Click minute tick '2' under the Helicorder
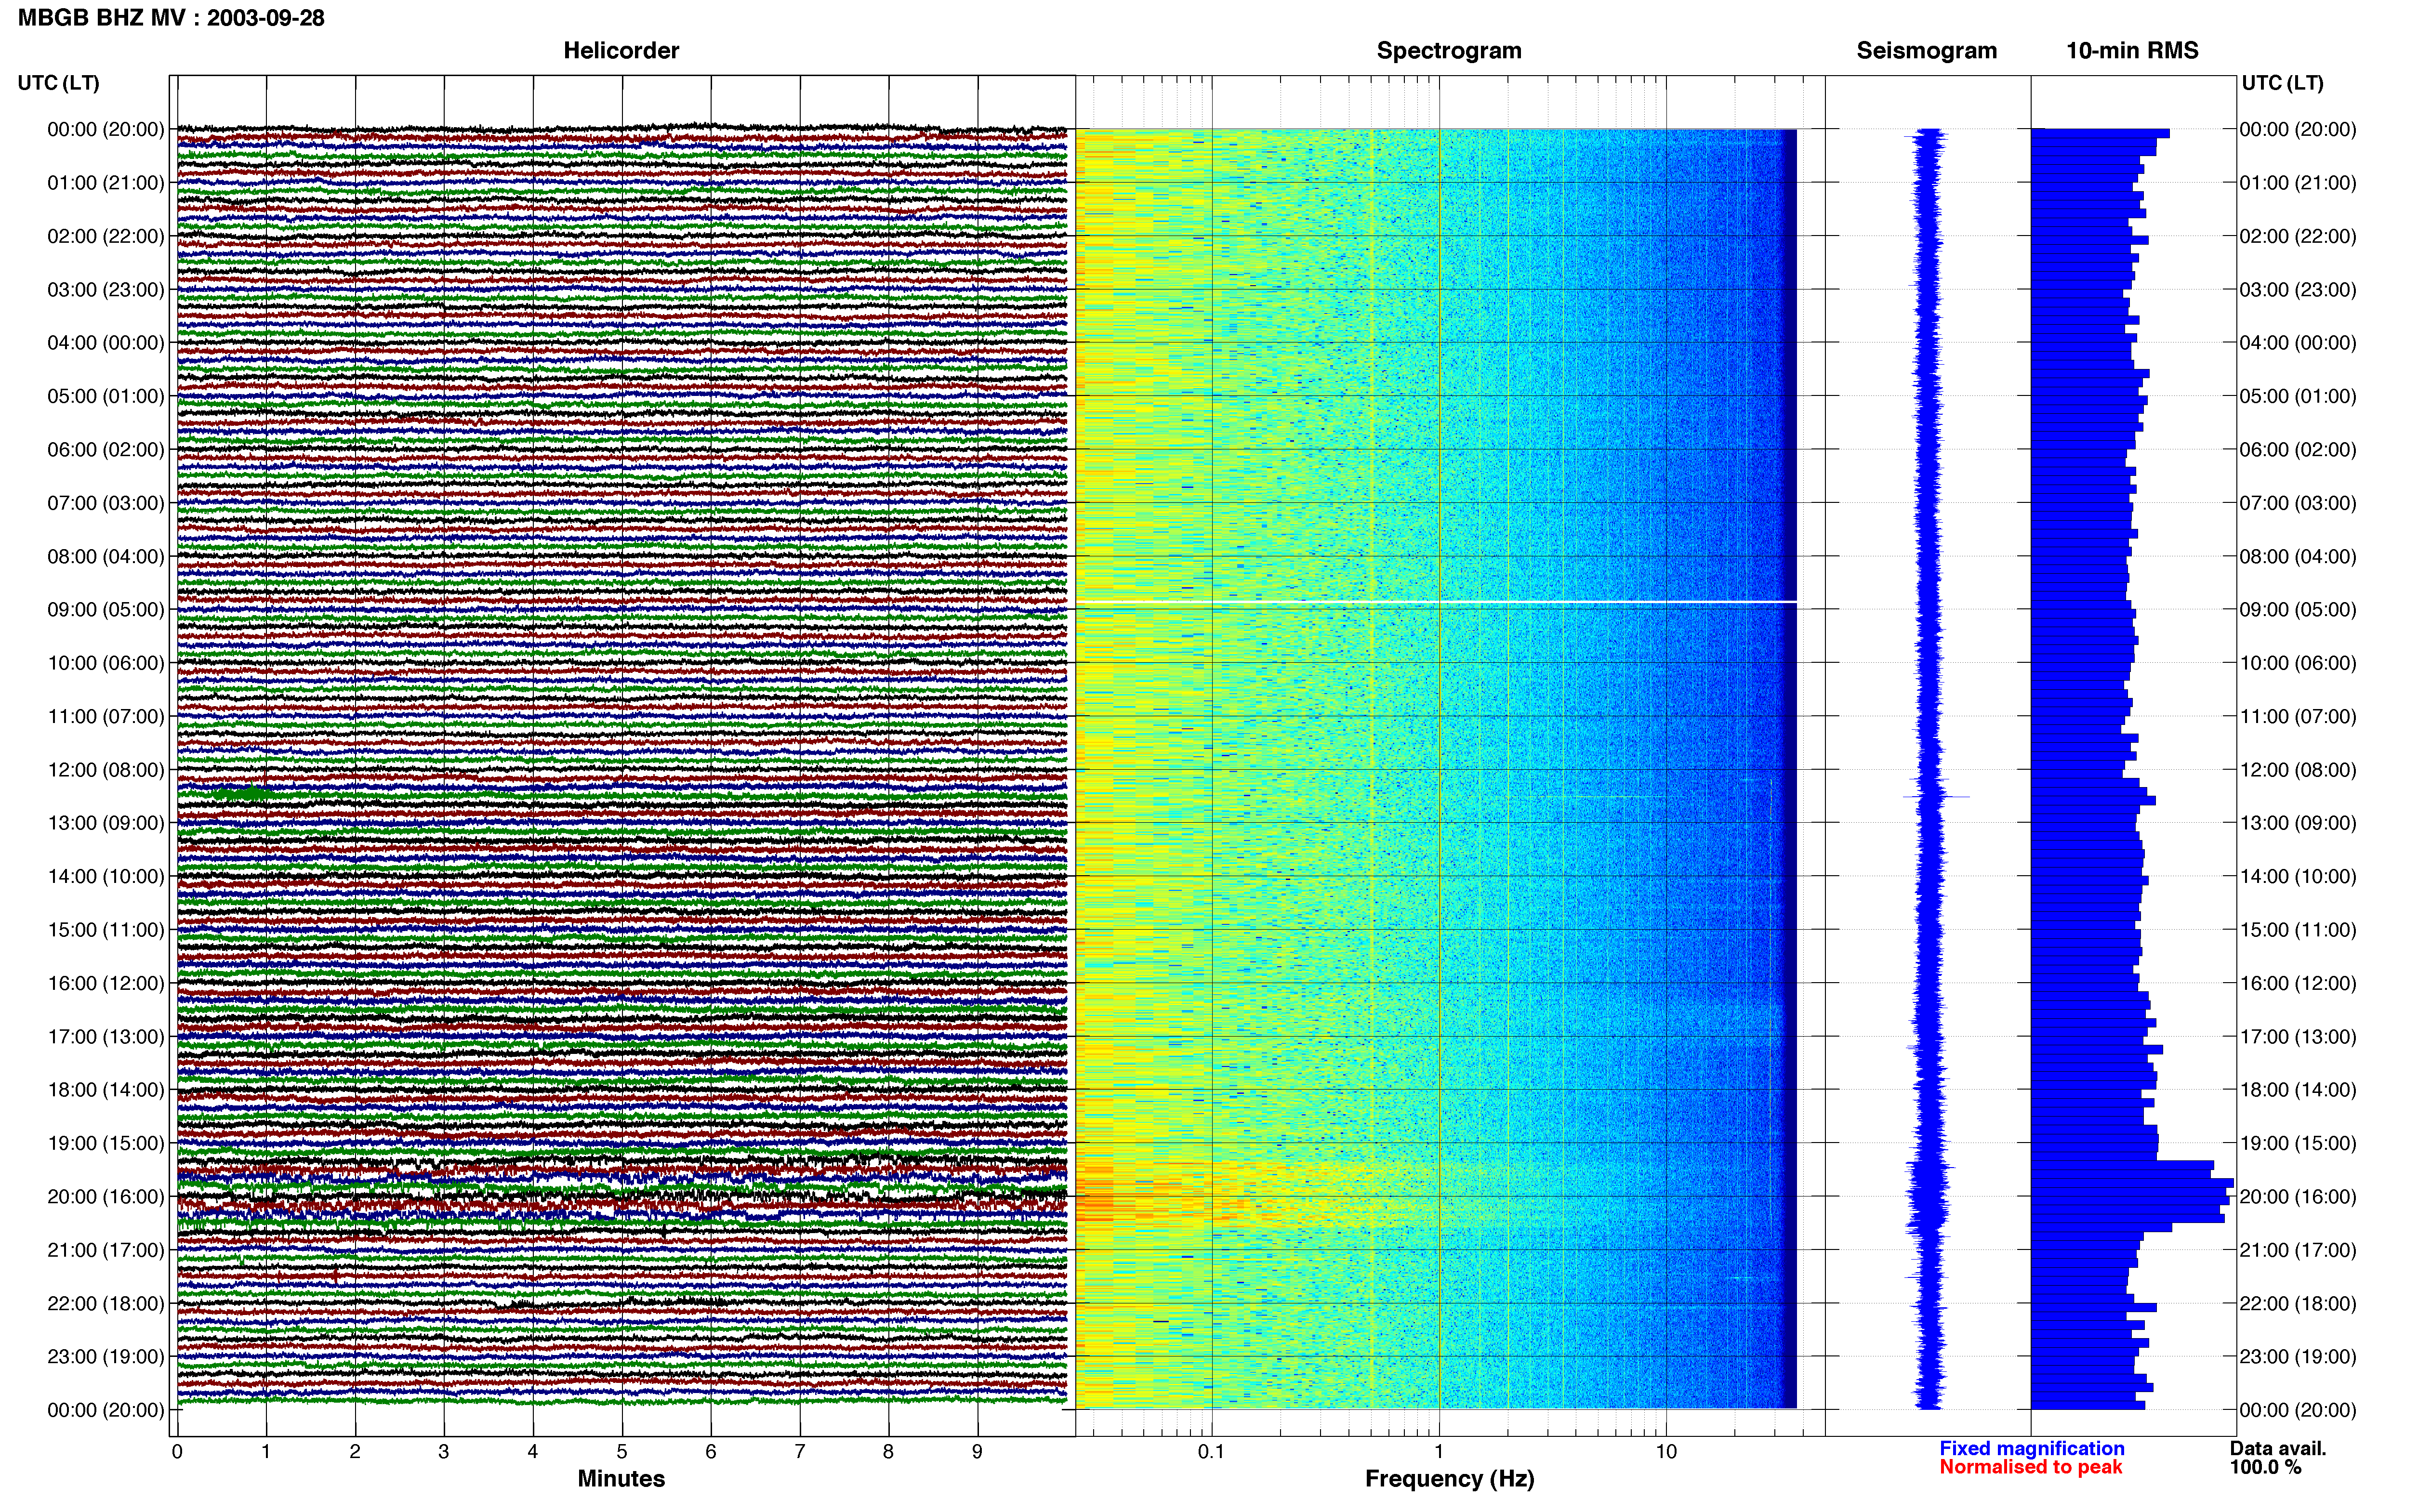Viewport: 2418px width, 1512px height. click(355, 1451)
